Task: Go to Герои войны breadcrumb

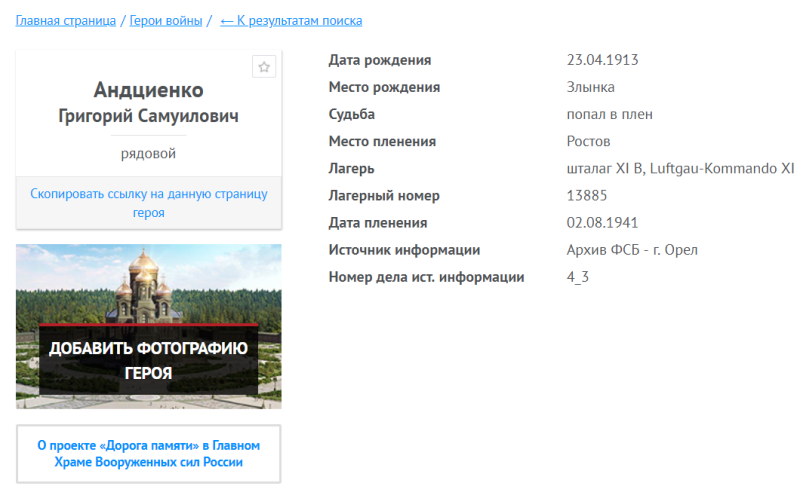Action: pos(166,21)
